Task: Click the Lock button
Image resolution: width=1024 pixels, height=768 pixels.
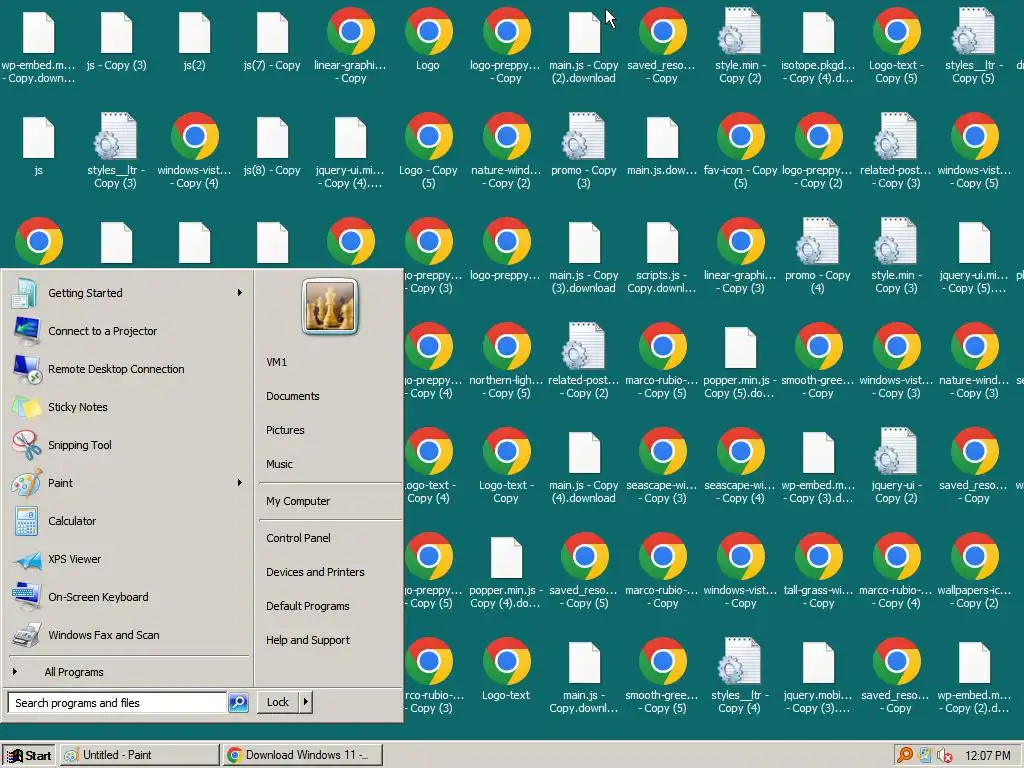Action: pyautogui.click(x=278, y=702)
